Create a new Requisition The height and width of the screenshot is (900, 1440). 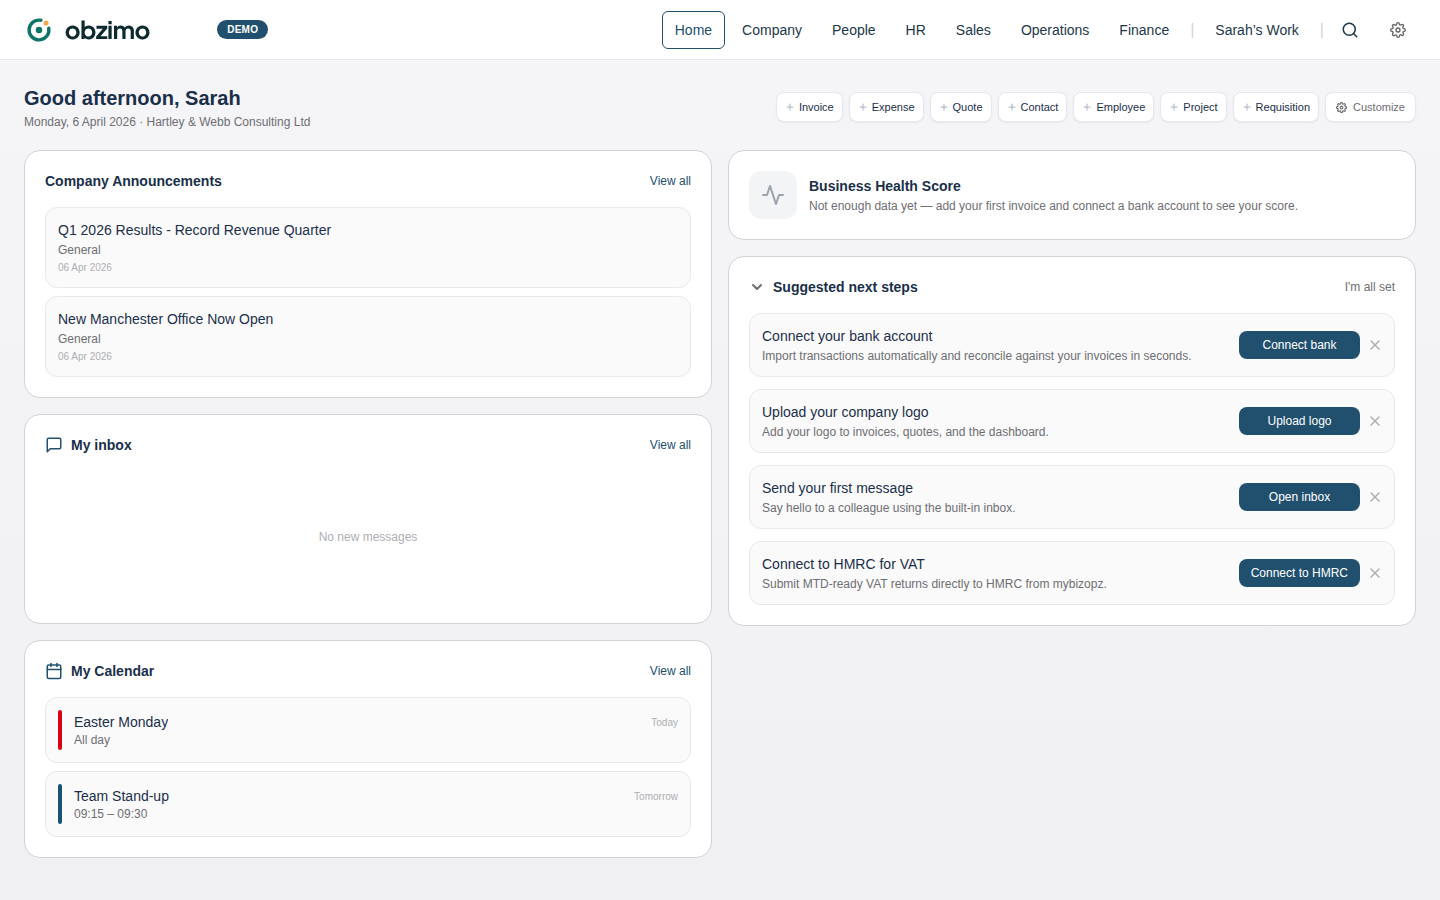point(1276,107)
